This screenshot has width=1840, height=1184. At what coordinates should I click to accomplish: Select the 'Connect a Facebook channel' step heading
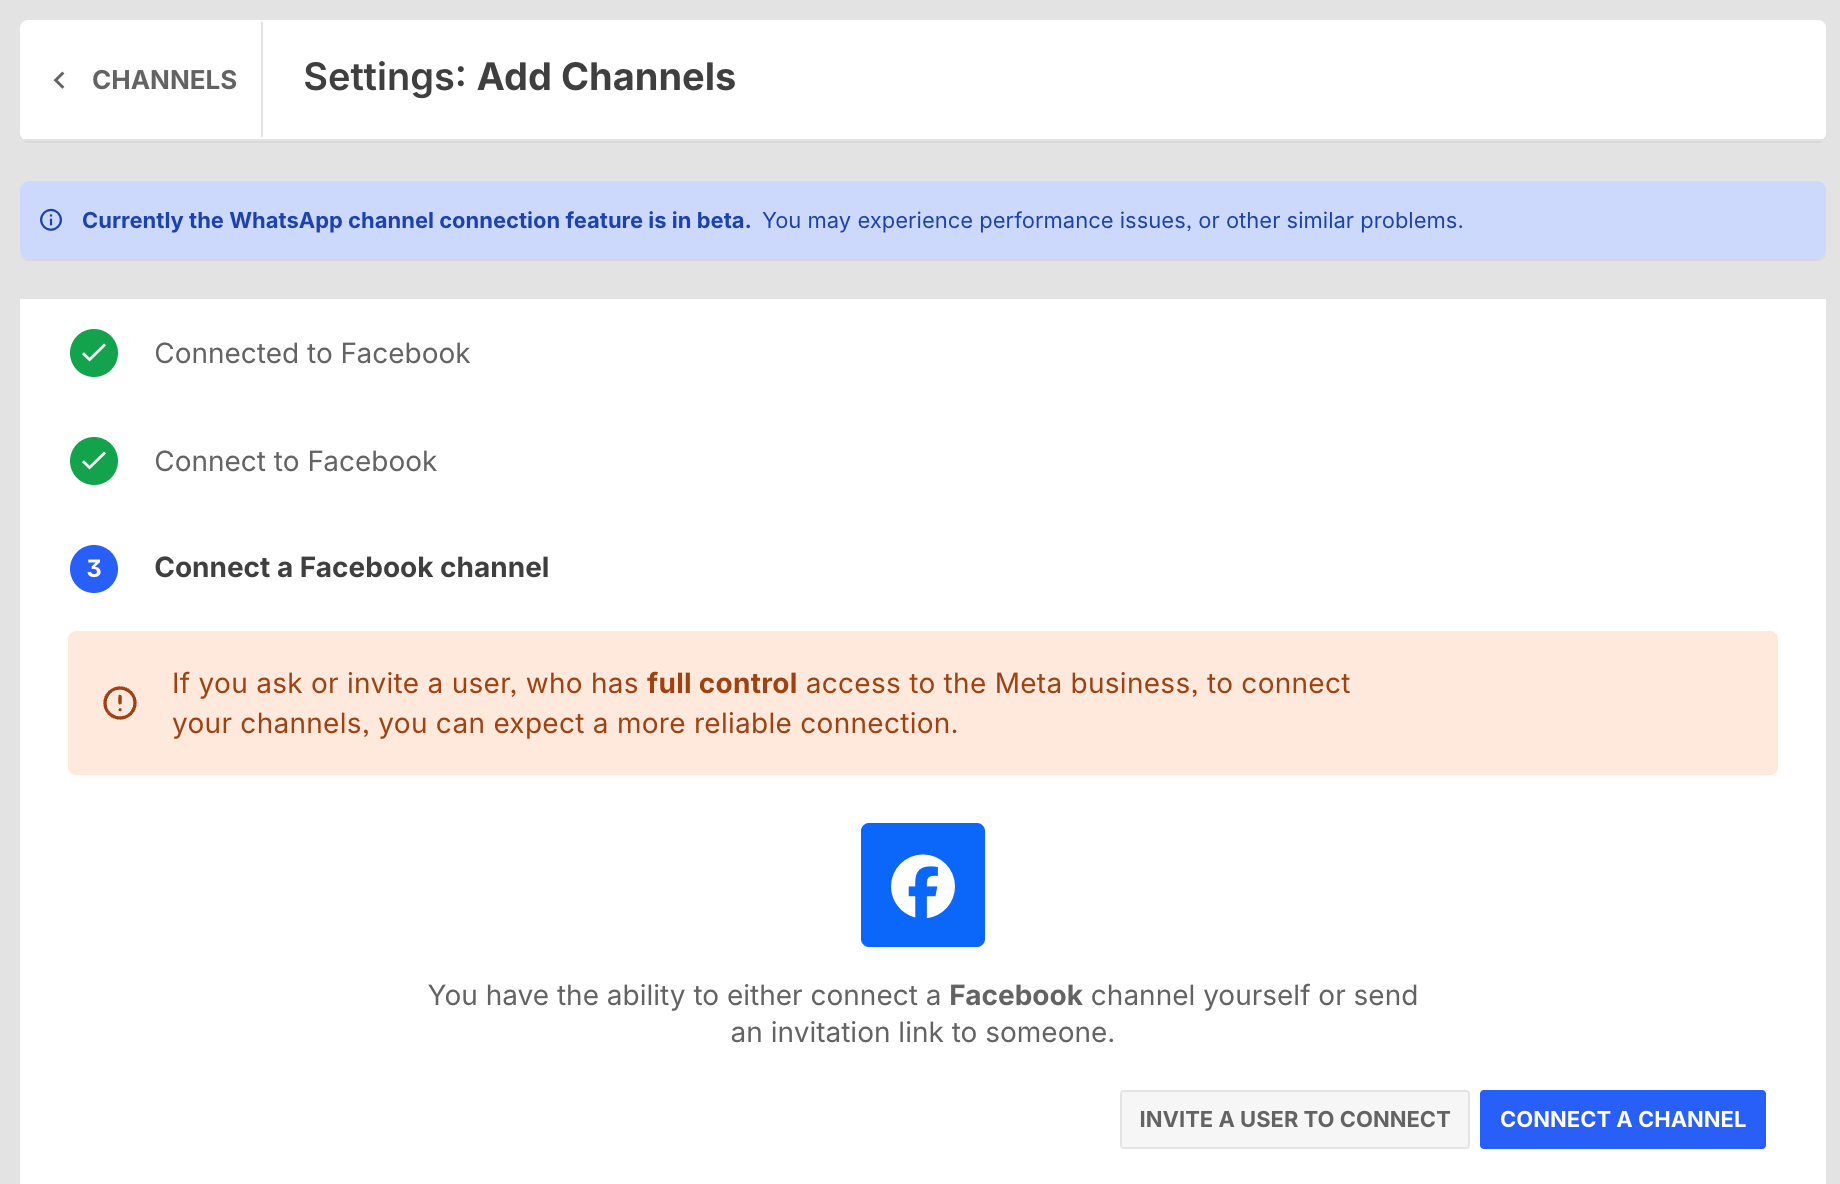(x=352, y=568)
